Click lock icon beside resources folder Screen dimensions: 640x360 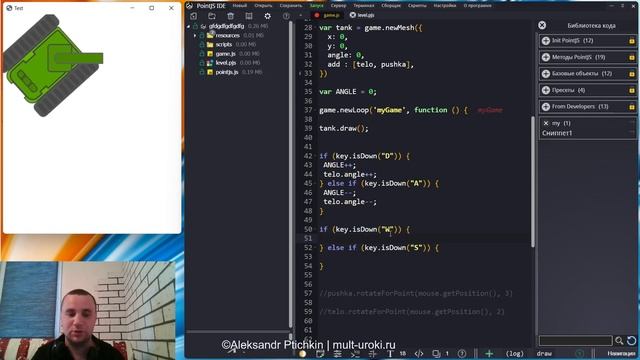point(202,36)
